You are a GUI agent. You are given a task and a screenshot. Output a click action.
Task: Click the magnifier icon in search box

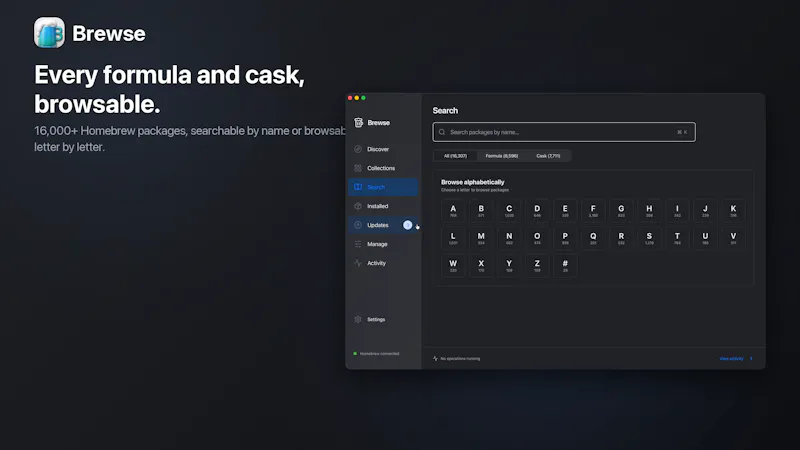442,132
